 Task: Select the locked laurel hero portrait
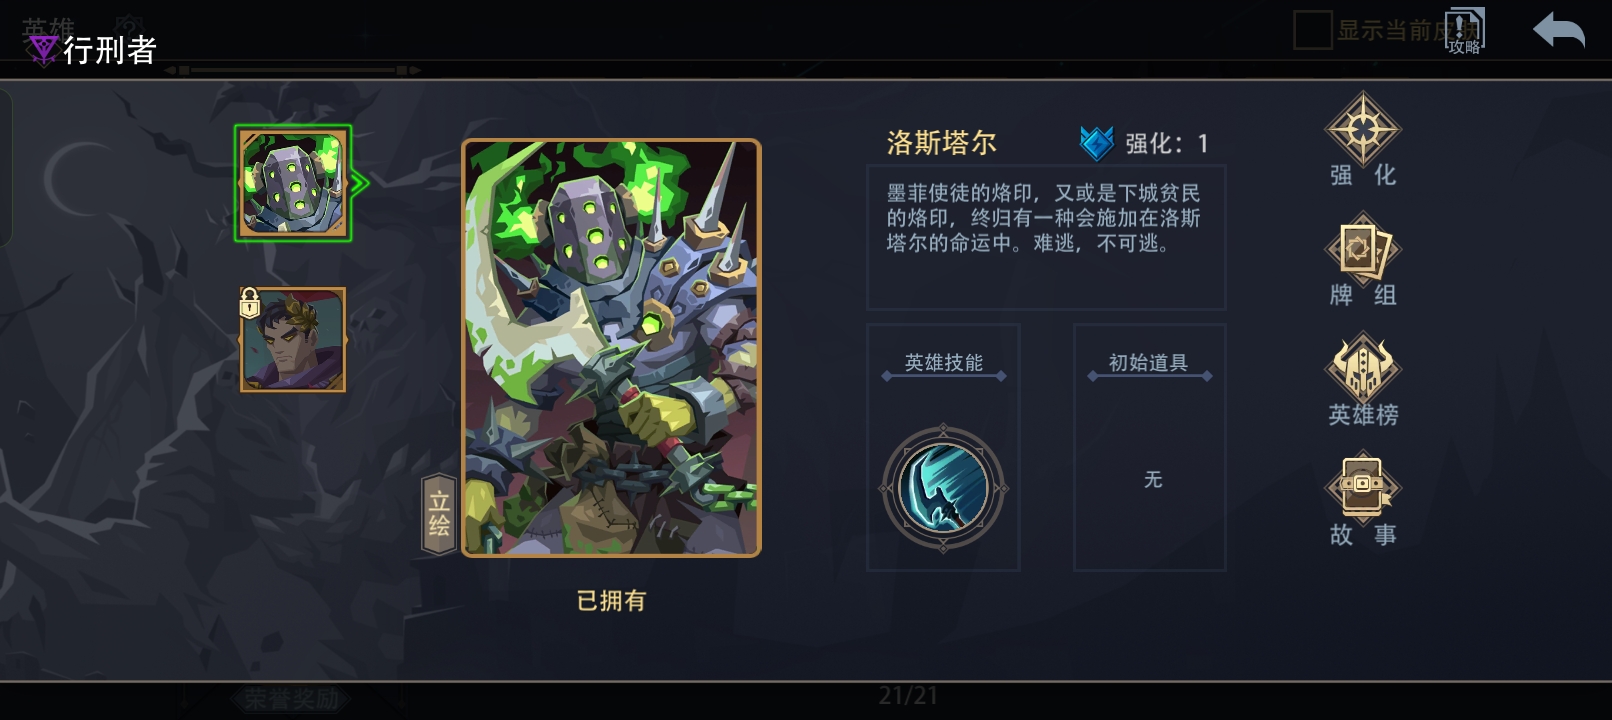(293, 340)
